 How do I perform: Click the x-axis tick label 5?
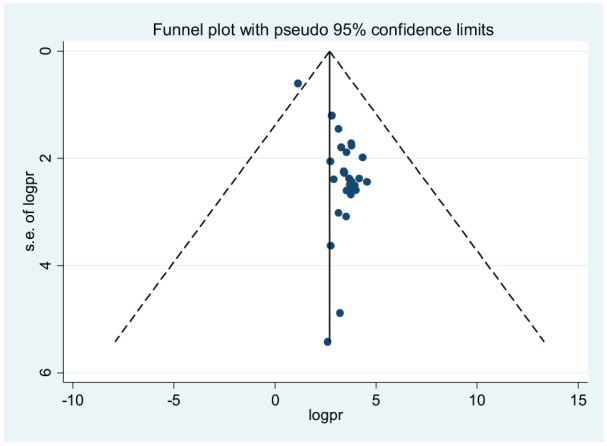[x=376, y=400]
